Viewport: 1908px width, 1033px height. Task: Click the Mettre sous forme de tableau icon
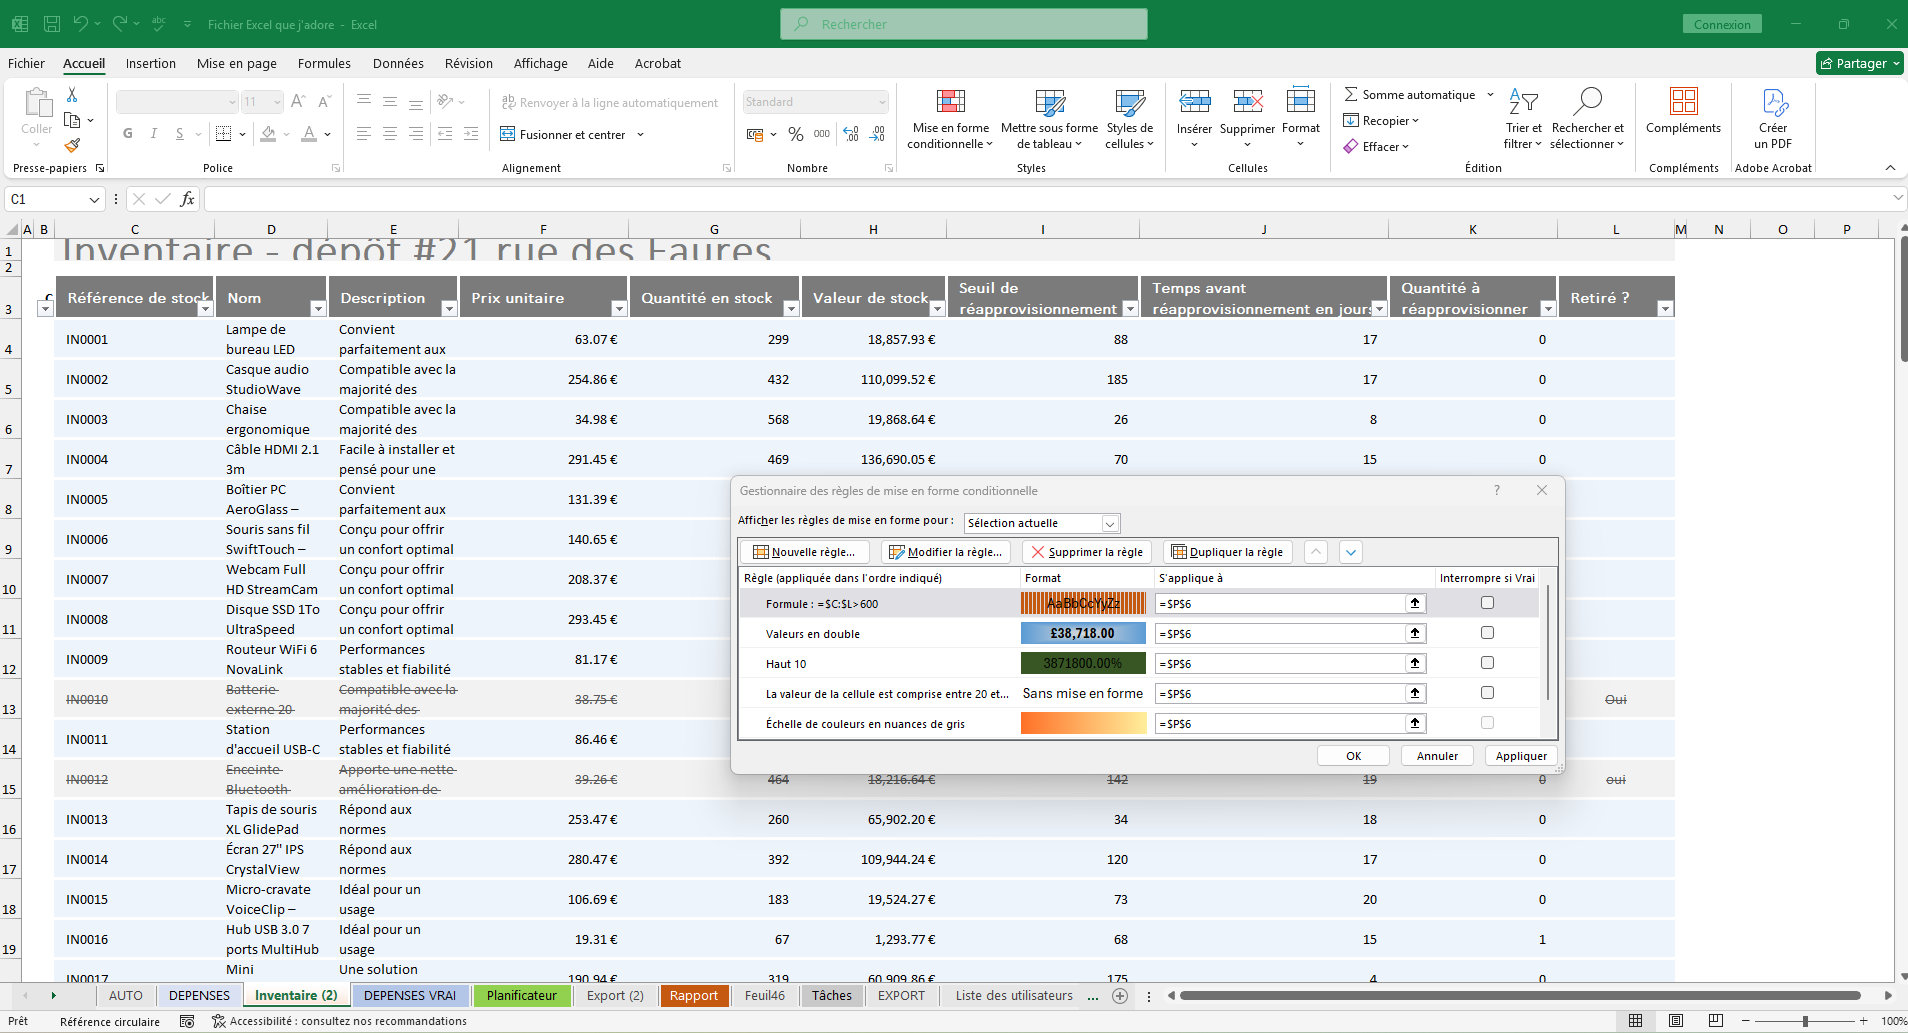(1049, 118)
